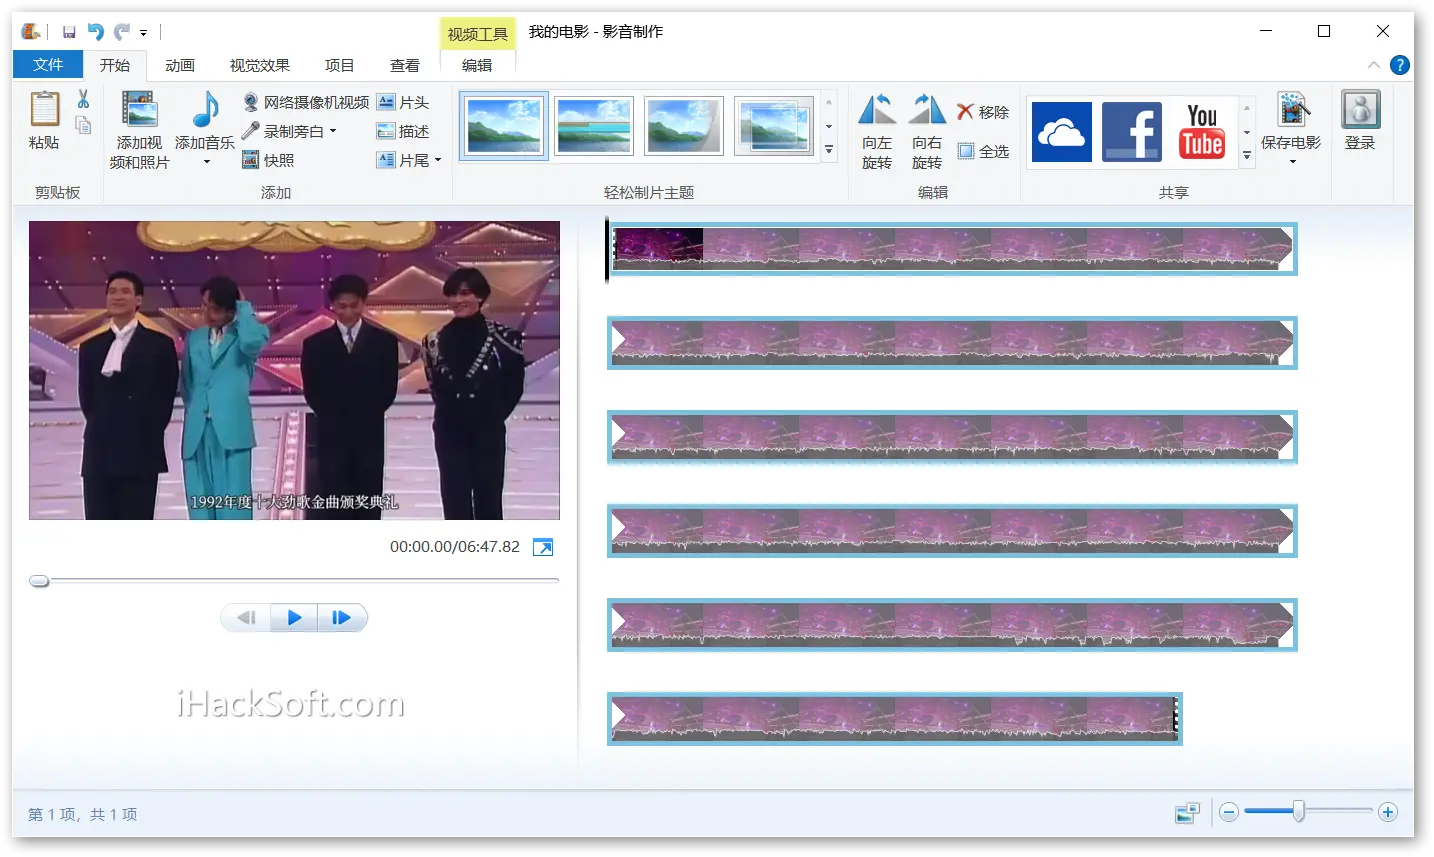The image size is (1434, 857).
Task: Click the Add music (添加音乐) note icon
Action: (205, 110)
